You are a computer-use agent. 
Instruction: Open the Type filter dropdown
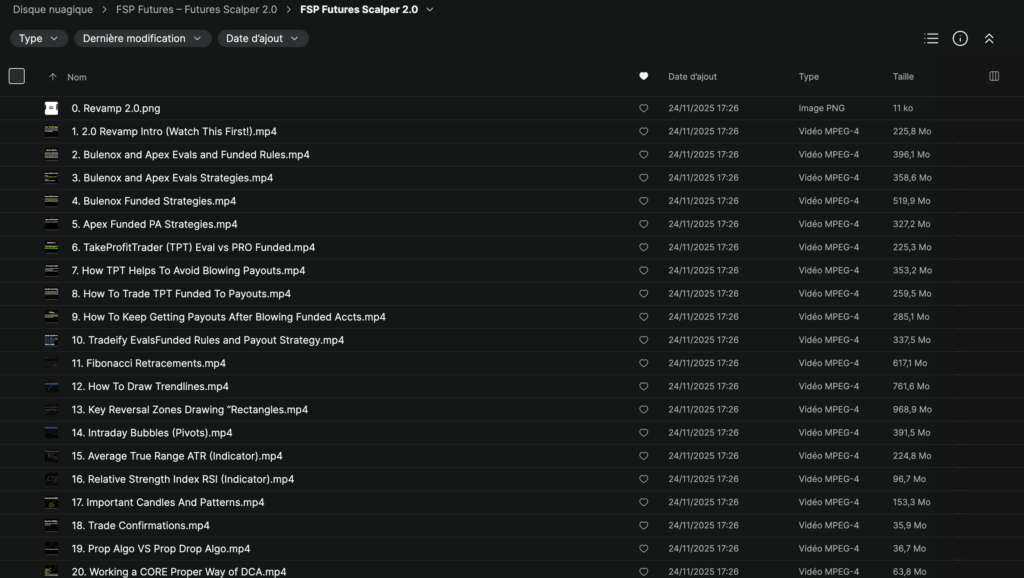39,38
